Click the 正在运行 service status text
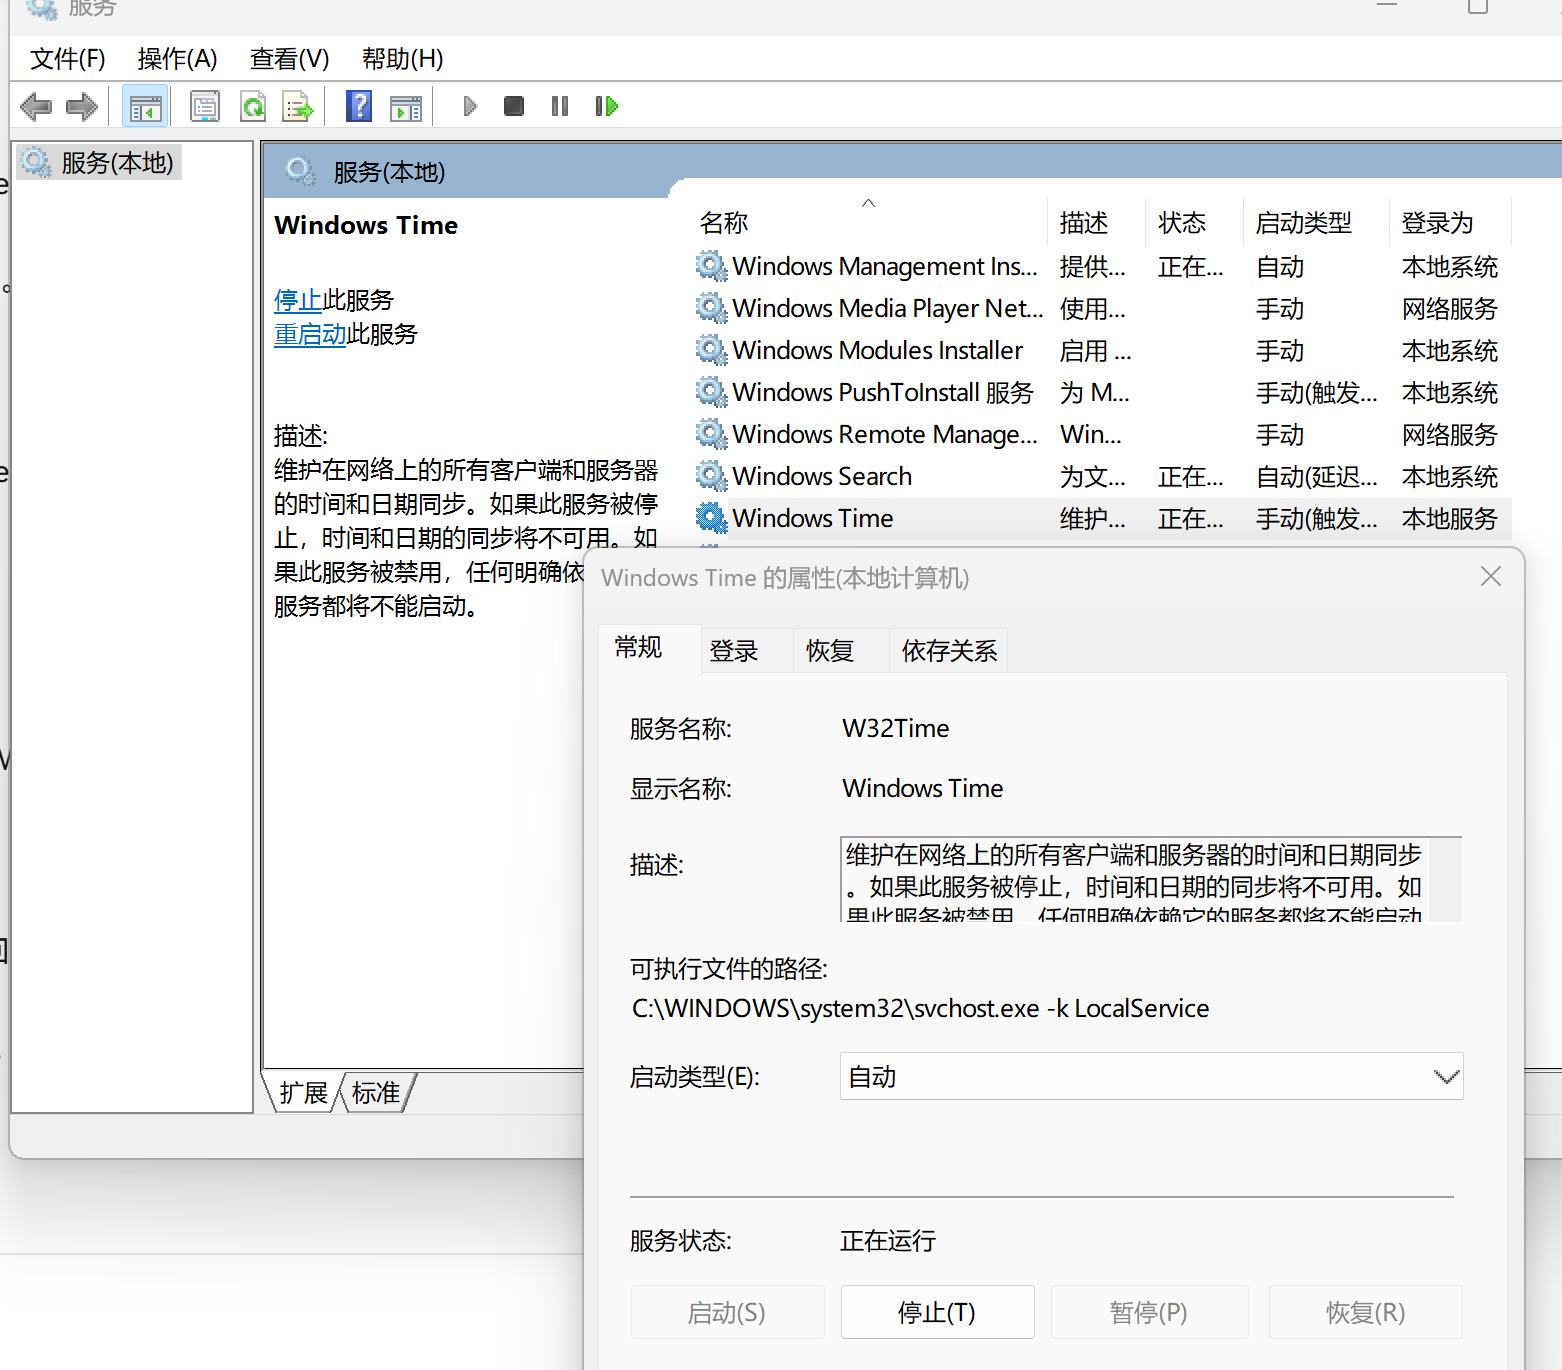1562x1370 pixels. coord(888,1241)
